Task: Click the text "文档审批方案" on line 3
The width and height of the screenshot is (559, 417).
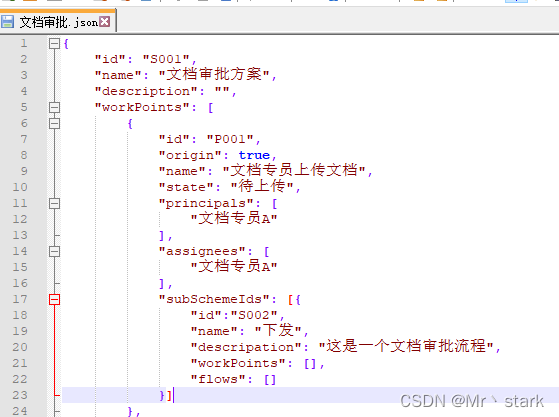Action: tap(214, 74)
